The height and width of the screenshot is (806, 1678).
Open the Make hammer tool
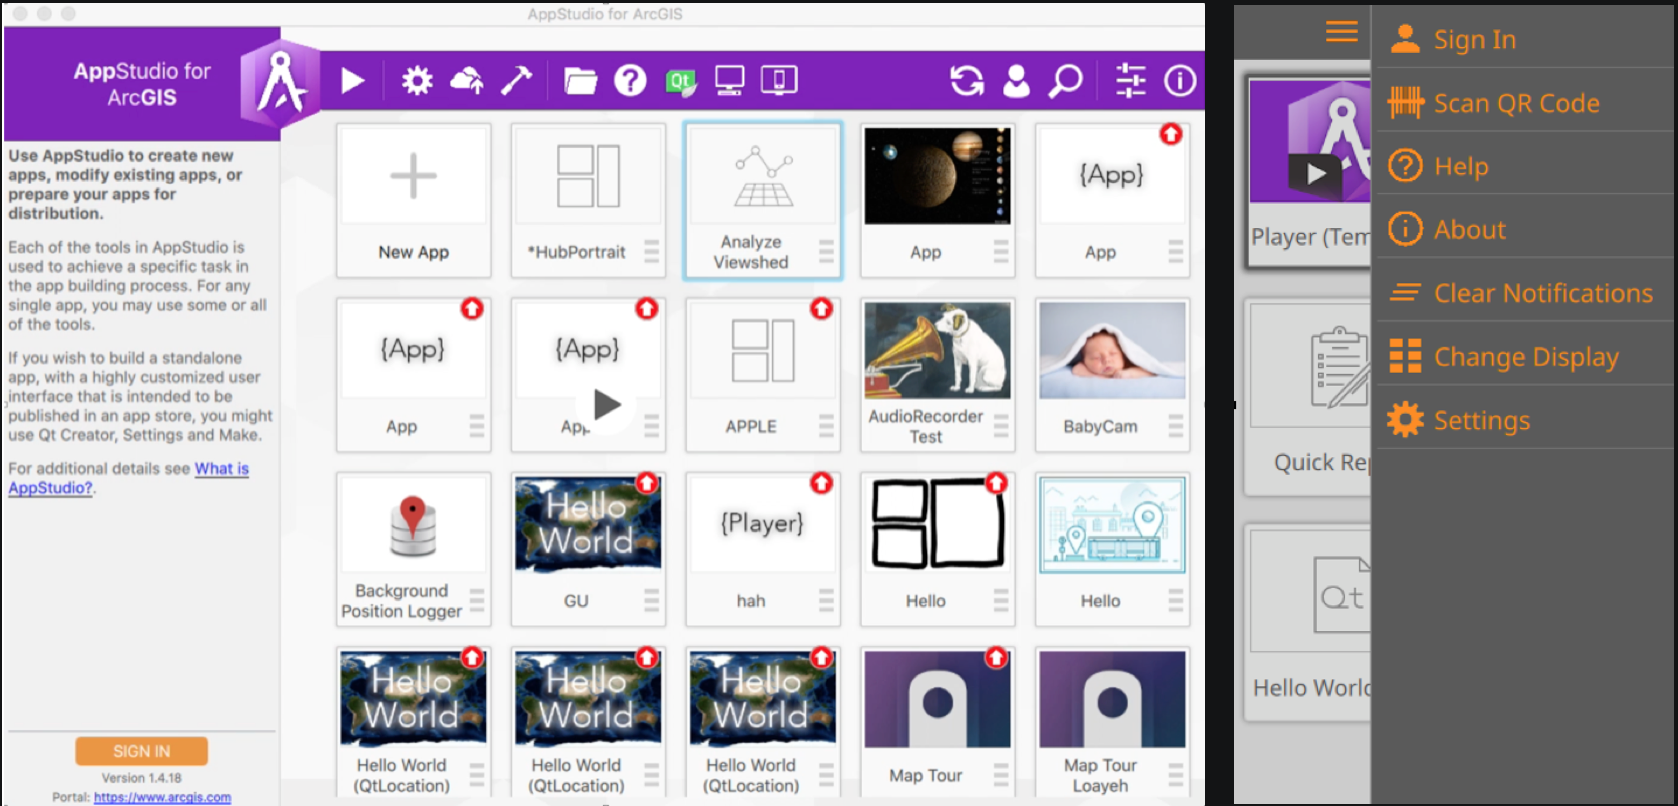click(x=516, y=80)
